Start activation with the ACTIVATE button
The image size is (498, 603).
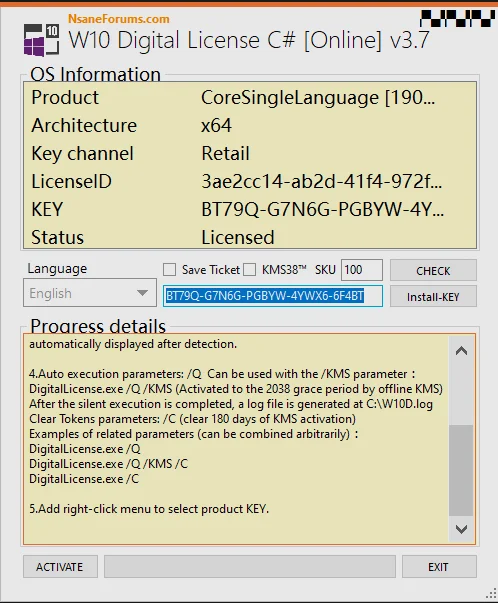[x=60, y=566]
